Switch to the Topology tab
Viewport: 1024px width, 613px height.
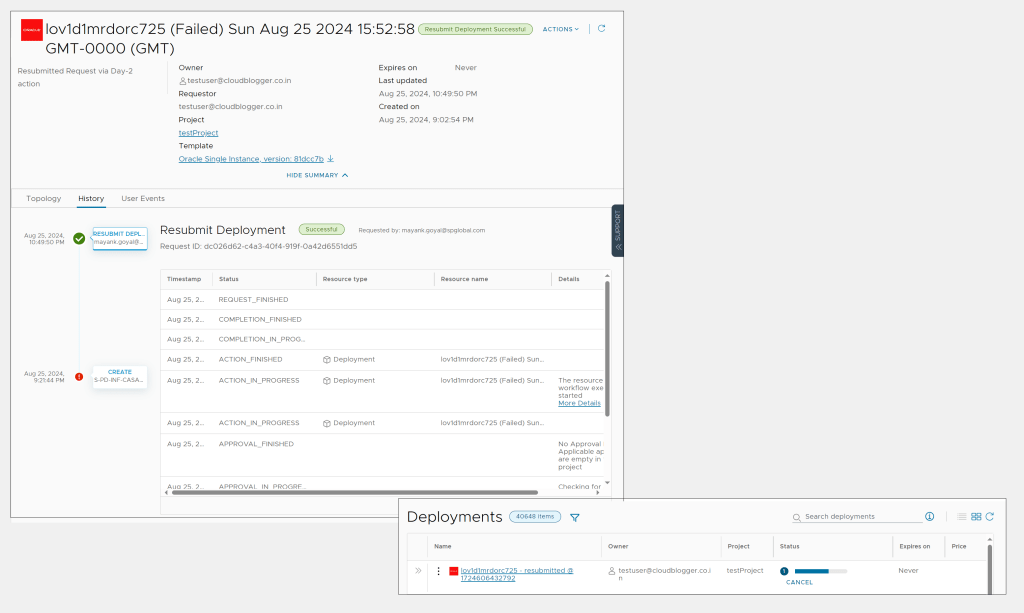pyautogui.click(x=43, y=199)
